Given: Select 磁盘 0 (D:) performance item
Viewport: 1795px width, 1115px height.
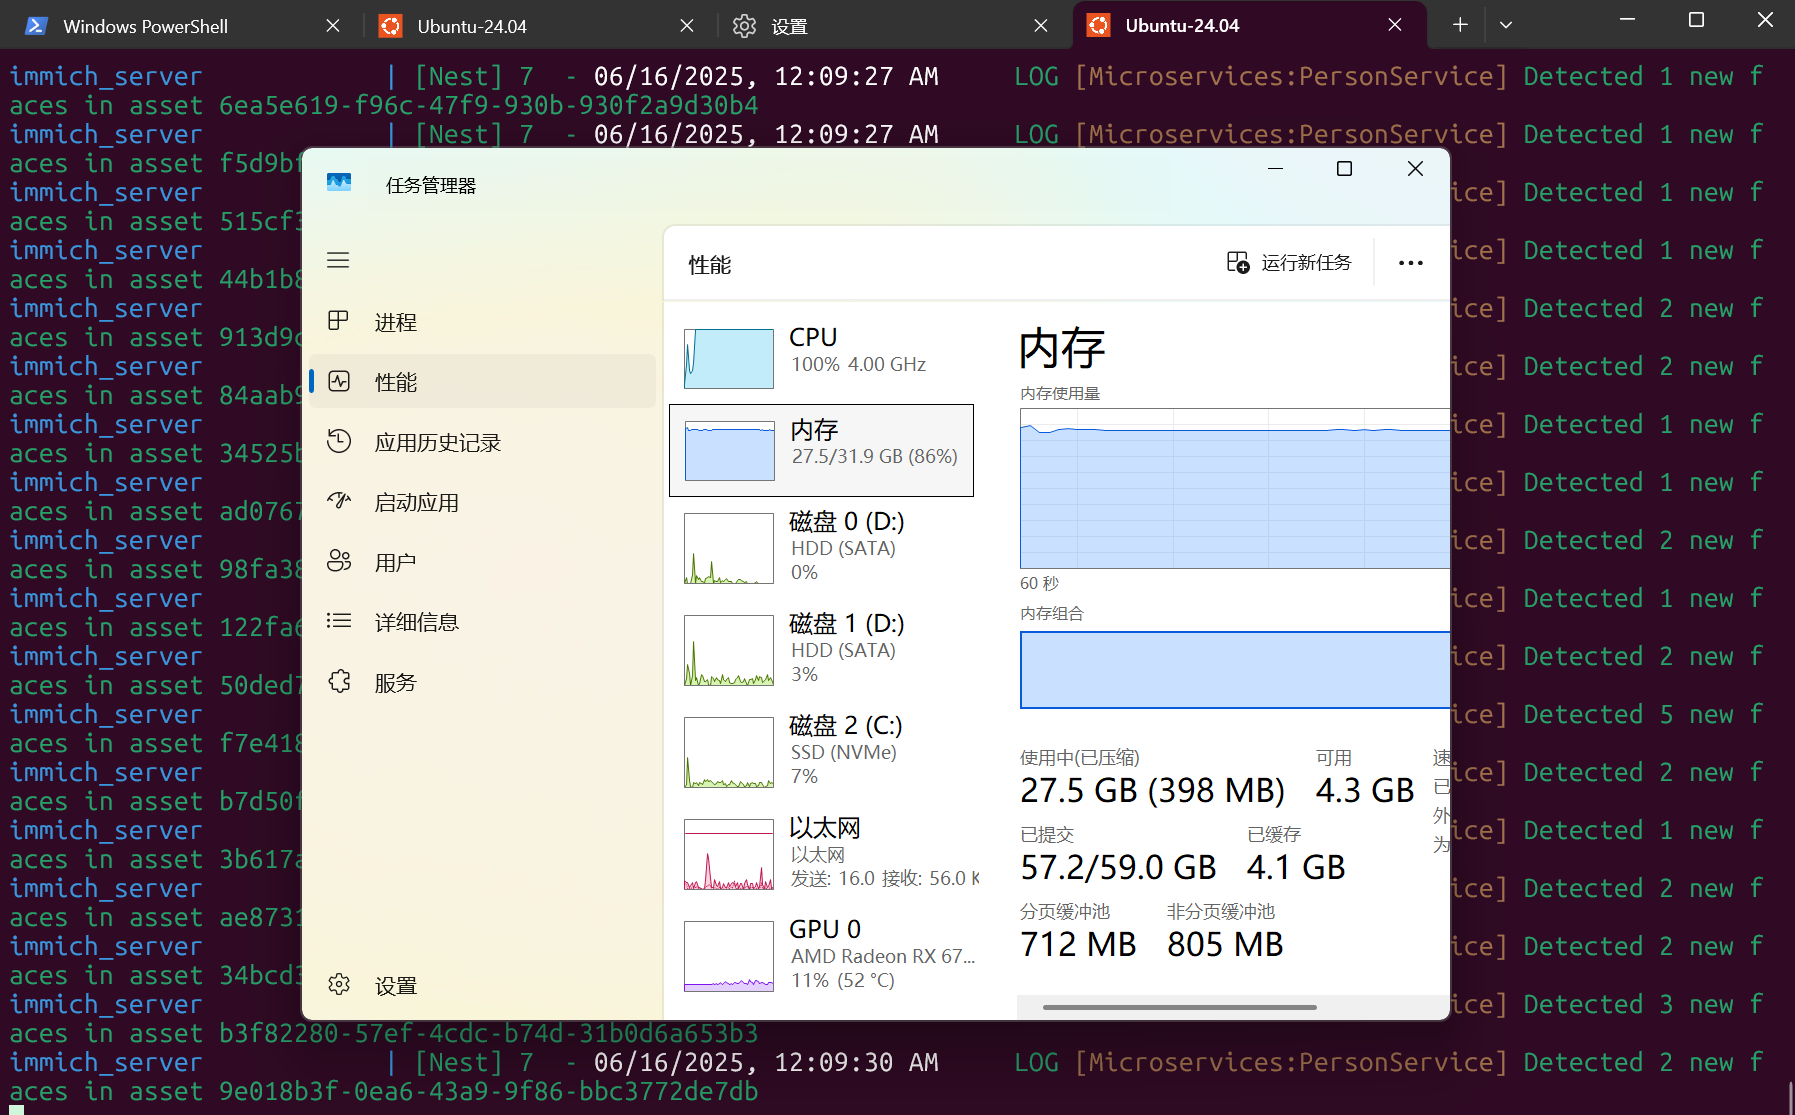Looking at the screenshot, I should (821, 547).
